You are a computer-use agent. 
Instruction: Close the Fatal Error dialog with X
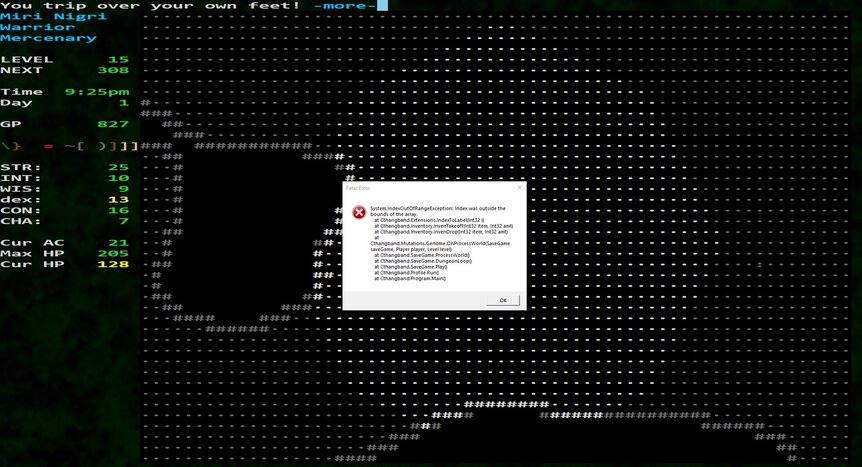(519, 187)
